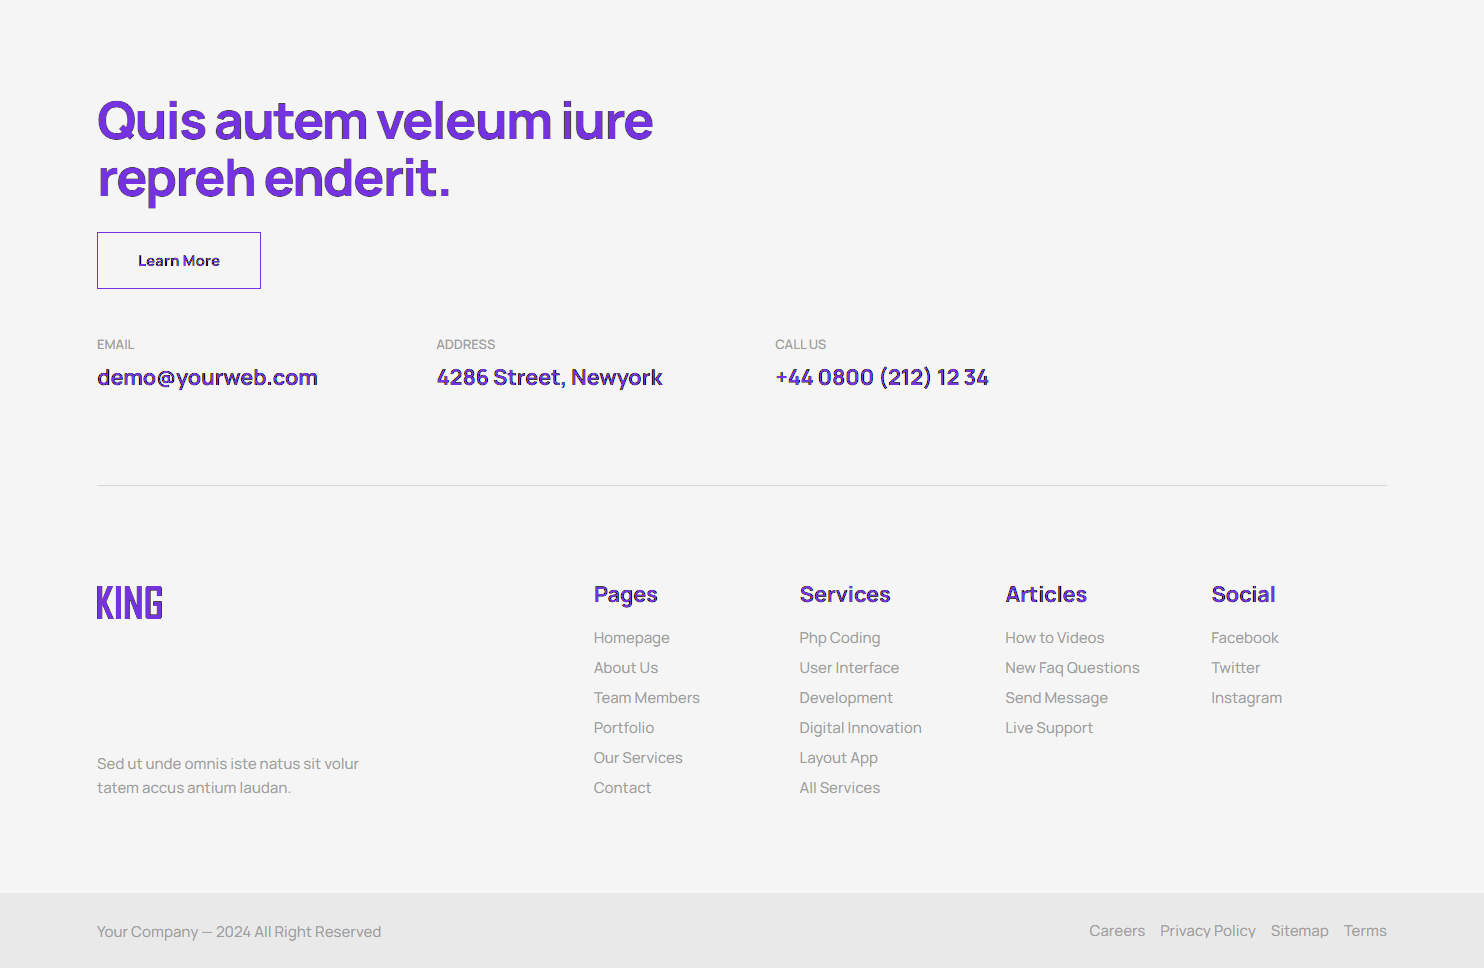Select User Interface service
Viewport: 1484px width, 968px height.
coord(849,667)
